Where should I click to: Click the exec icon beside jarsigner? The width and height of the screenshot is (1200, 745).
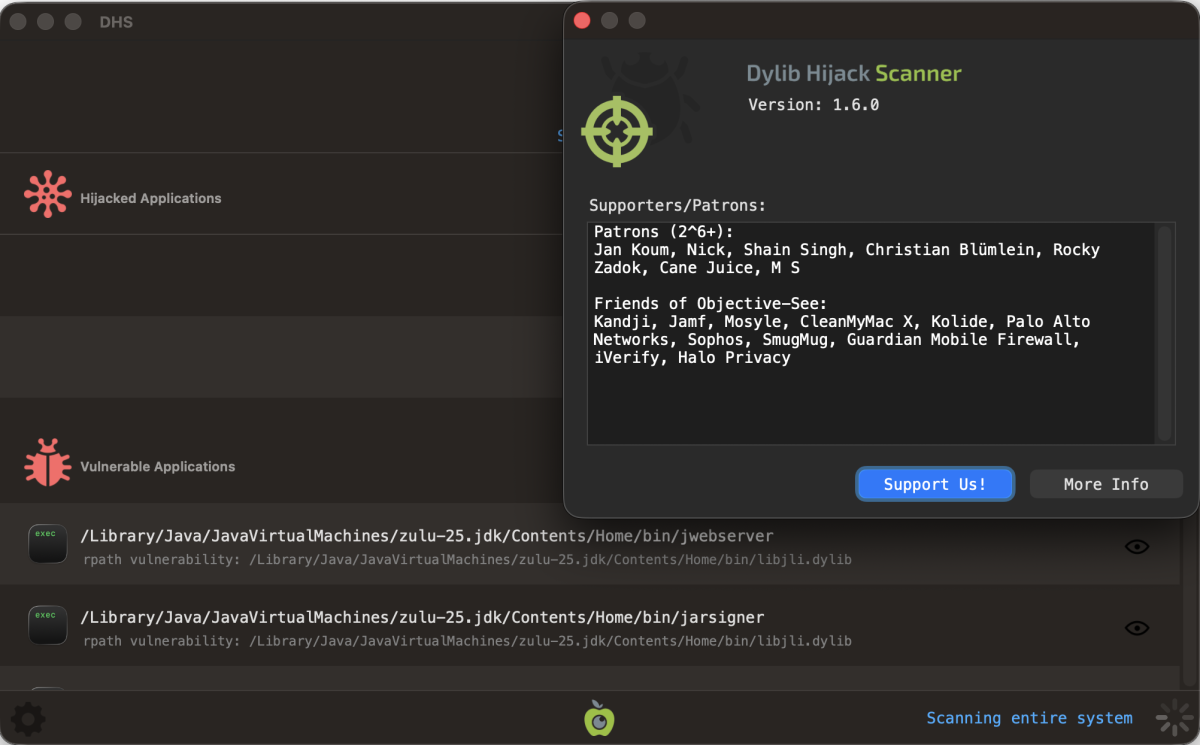47,625
